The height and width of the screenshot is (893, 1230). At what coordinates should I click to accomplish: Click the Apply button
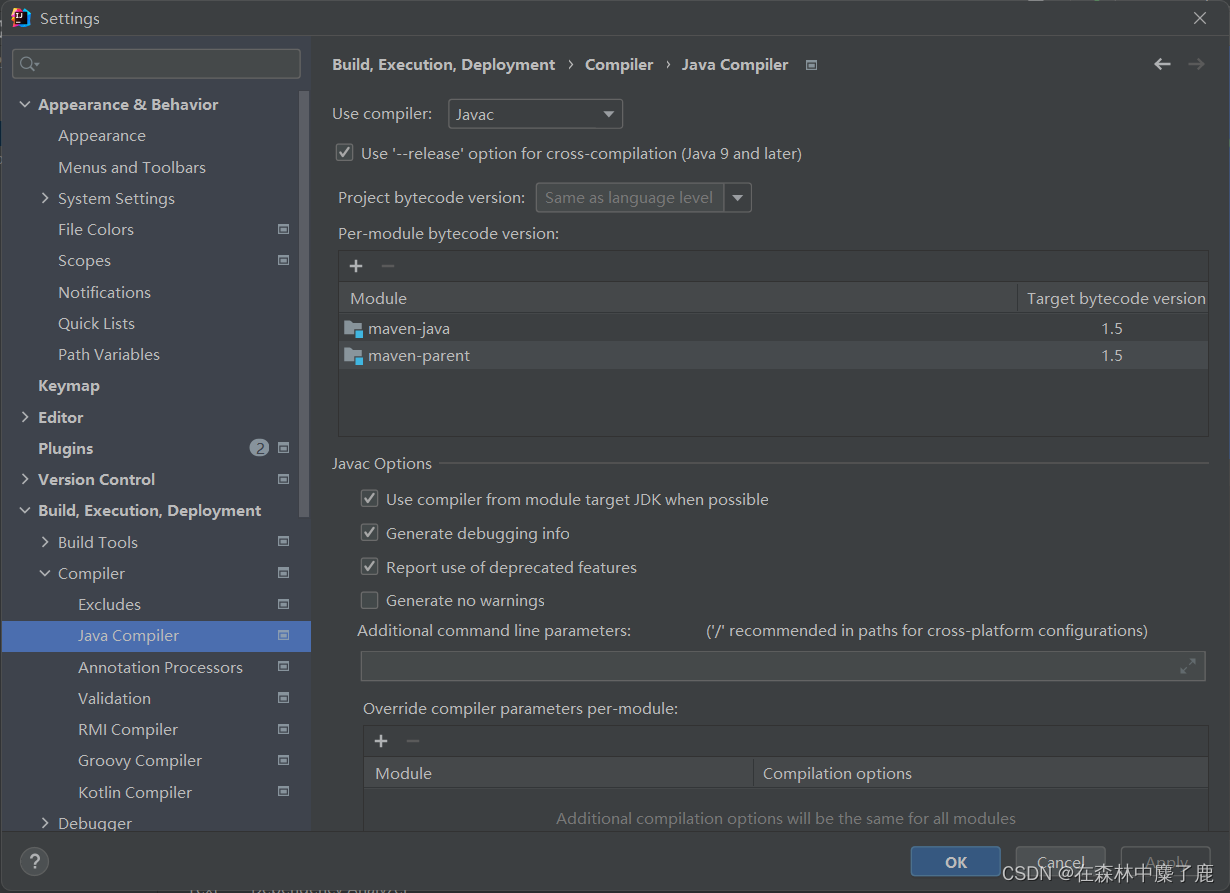point(1166,862)
